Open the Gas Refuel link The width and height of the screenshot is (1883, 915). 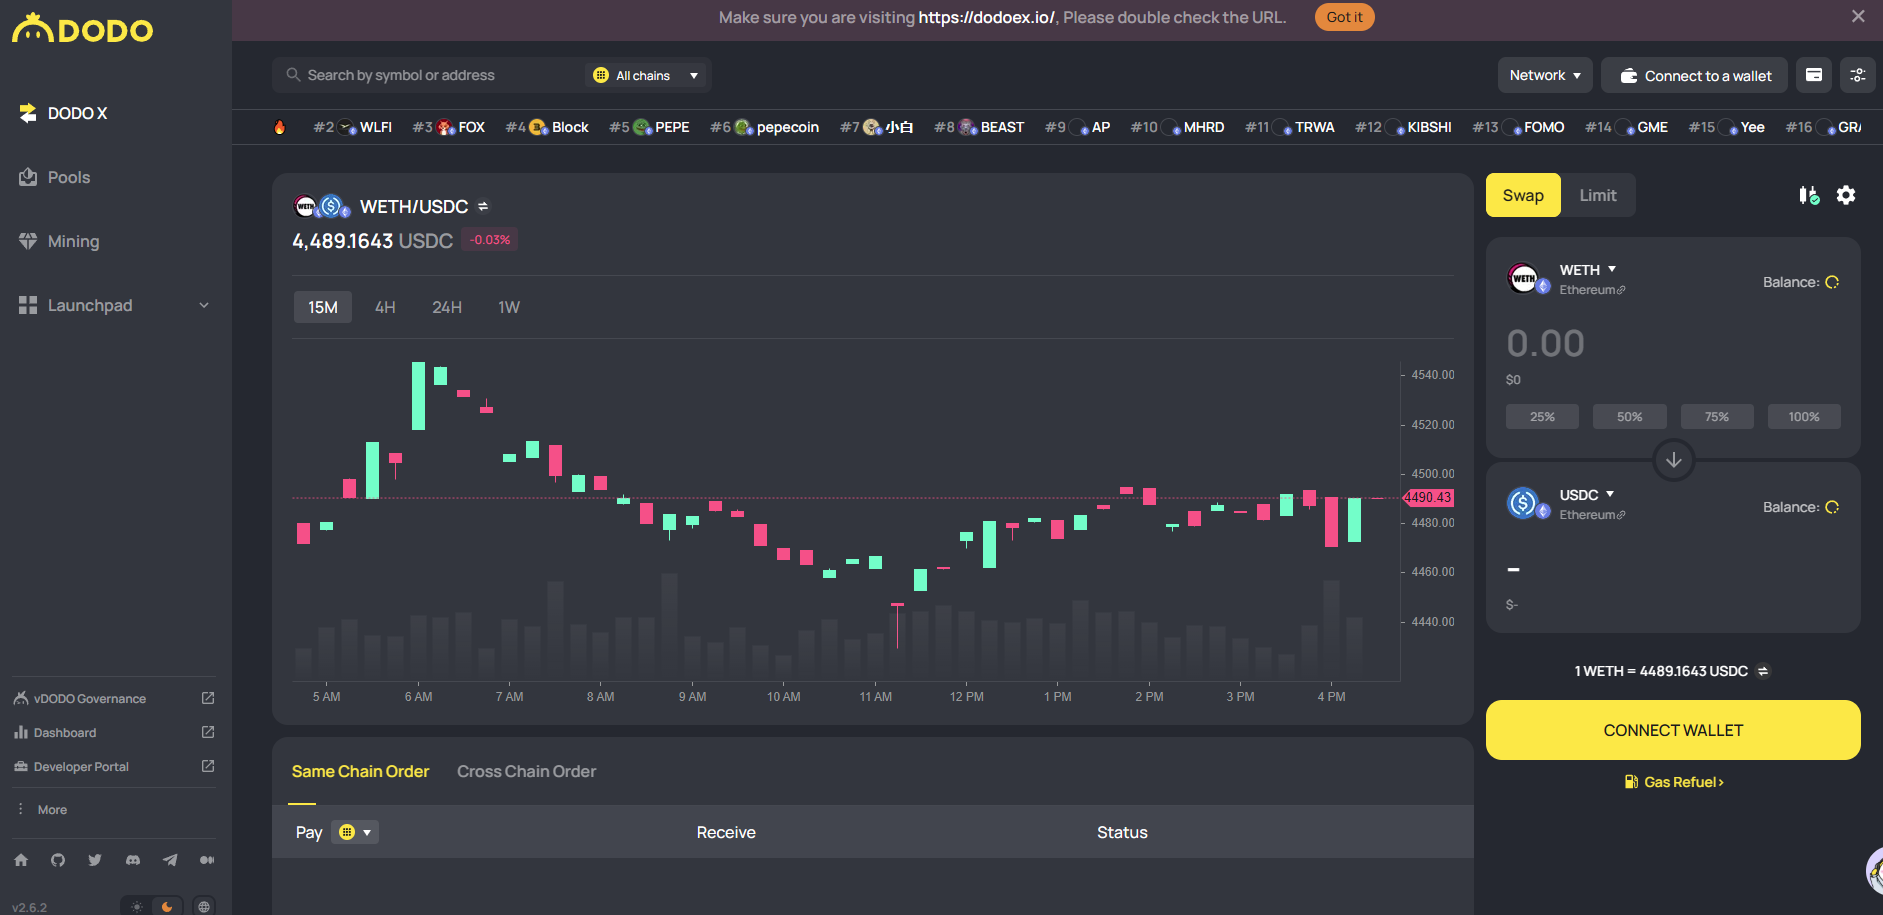1675,782
